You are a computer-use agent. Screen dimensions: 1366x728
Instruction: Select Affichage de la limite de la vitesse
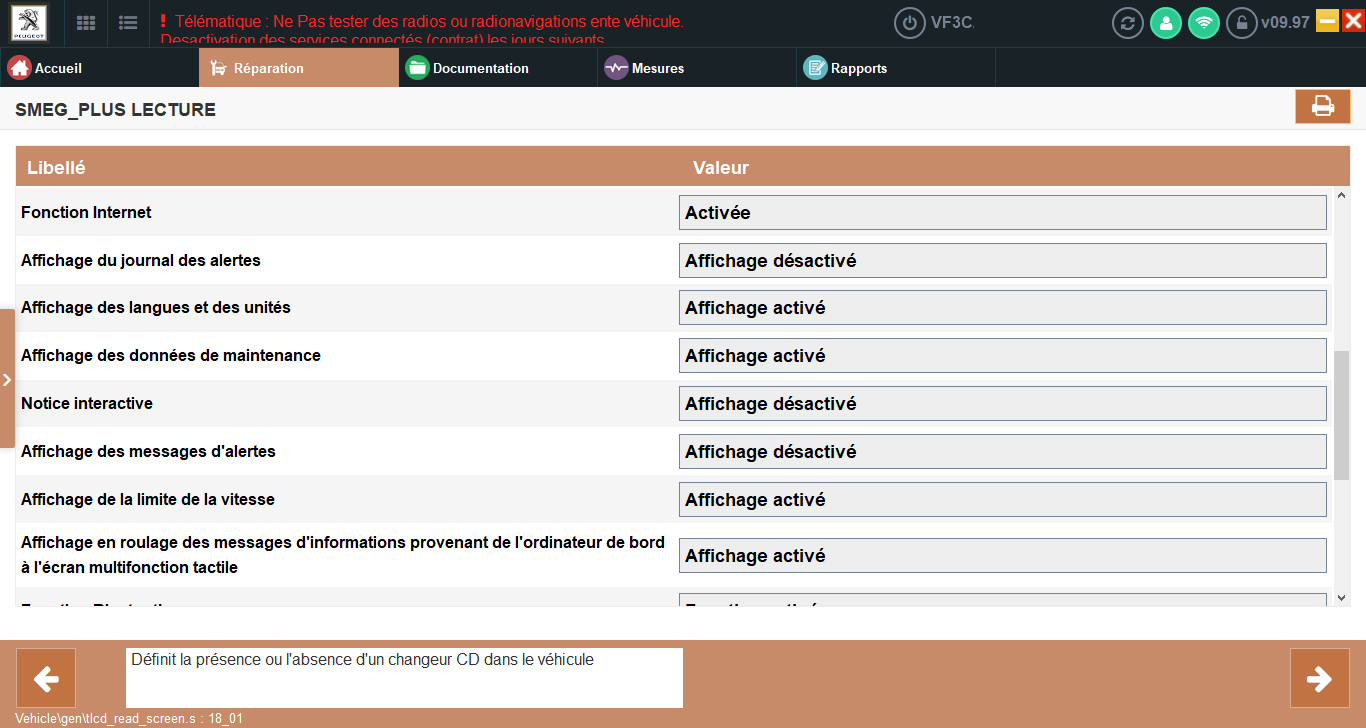click(148, 500)
